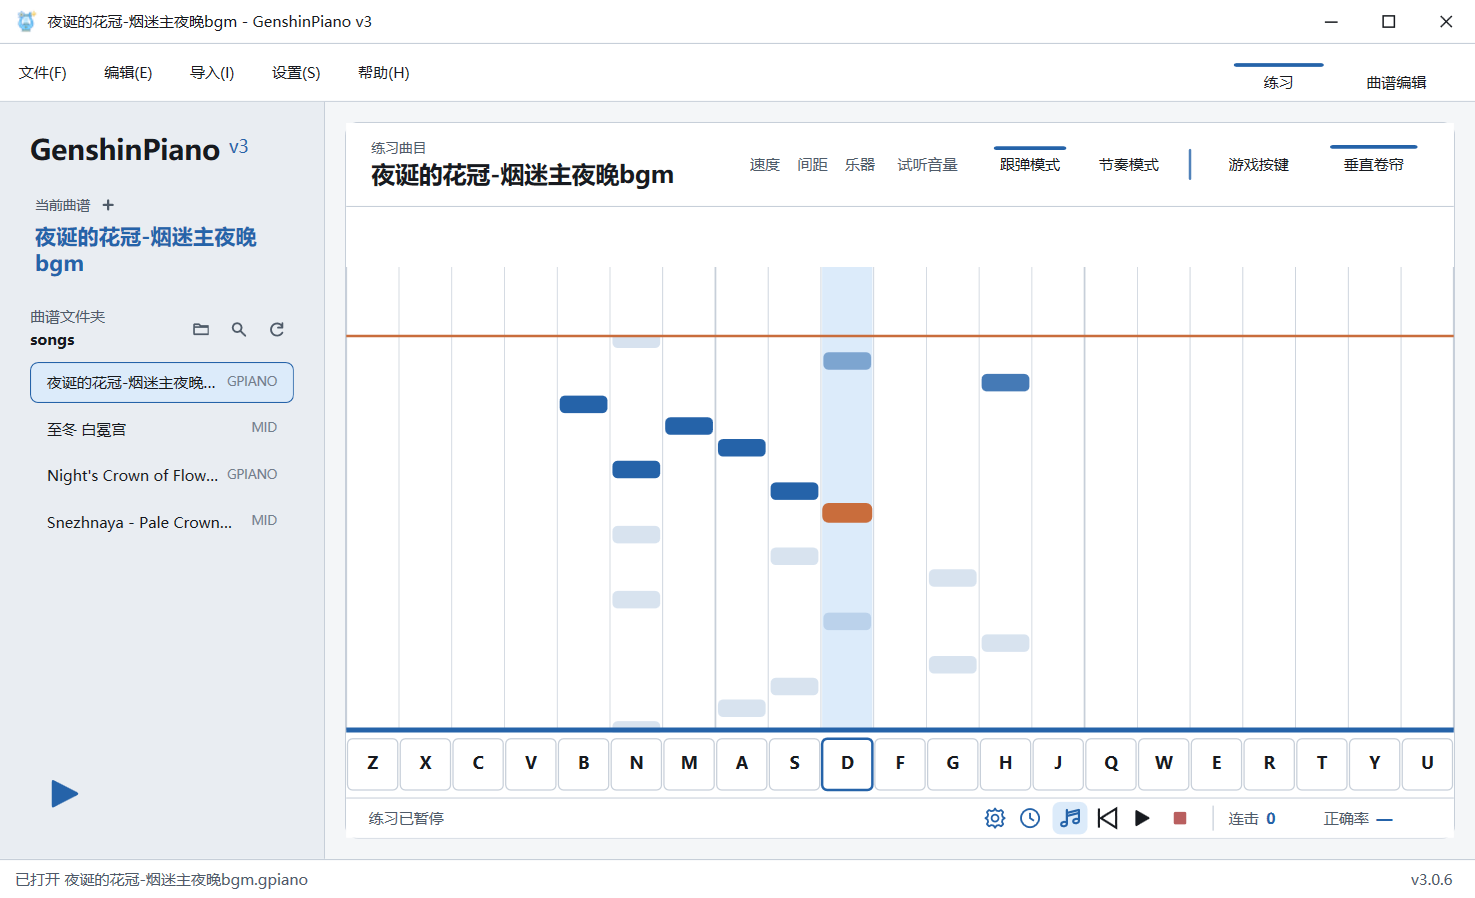Rewind to the start of practice
The image size is (1475, 898).
pyautogui.click(x=1107, y=818)
